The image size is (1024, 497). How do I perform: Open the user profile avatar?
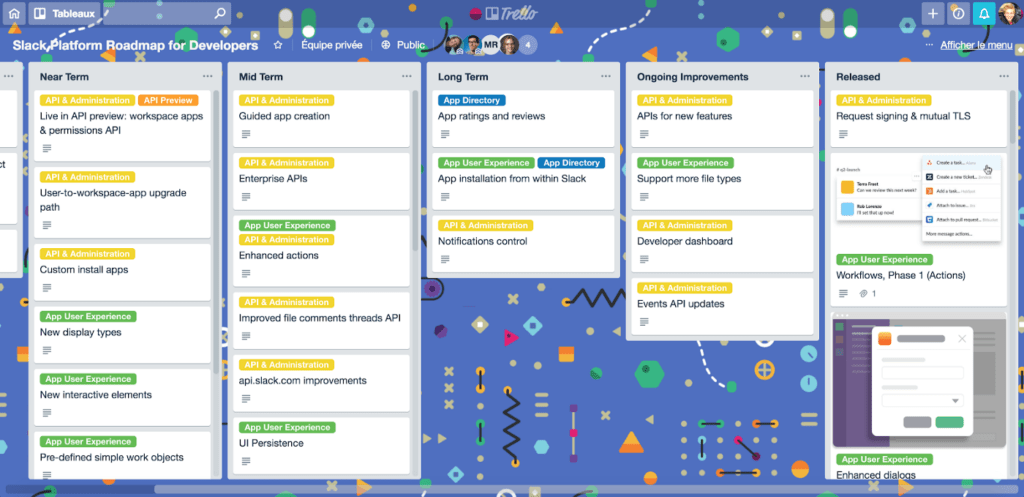(1010, 13)
